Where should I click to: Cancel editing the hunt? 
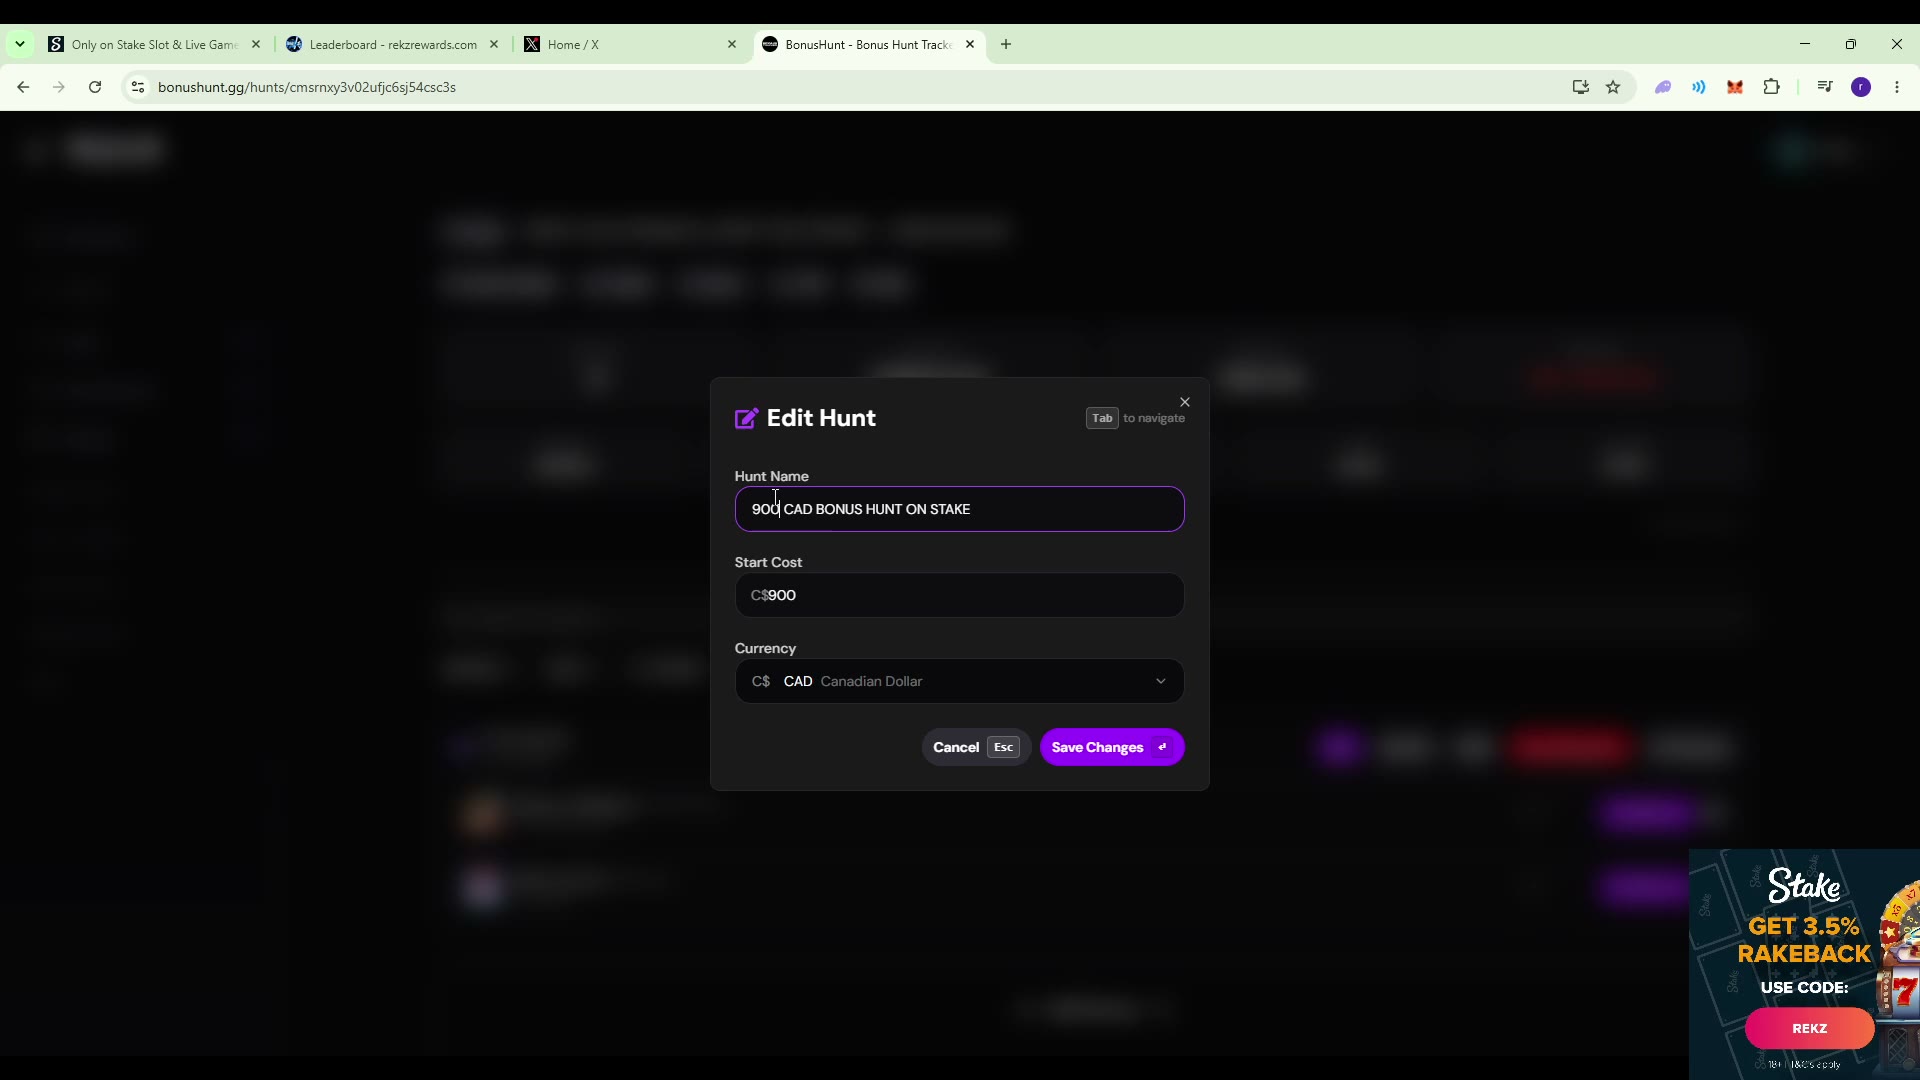[x=976, y=747]
